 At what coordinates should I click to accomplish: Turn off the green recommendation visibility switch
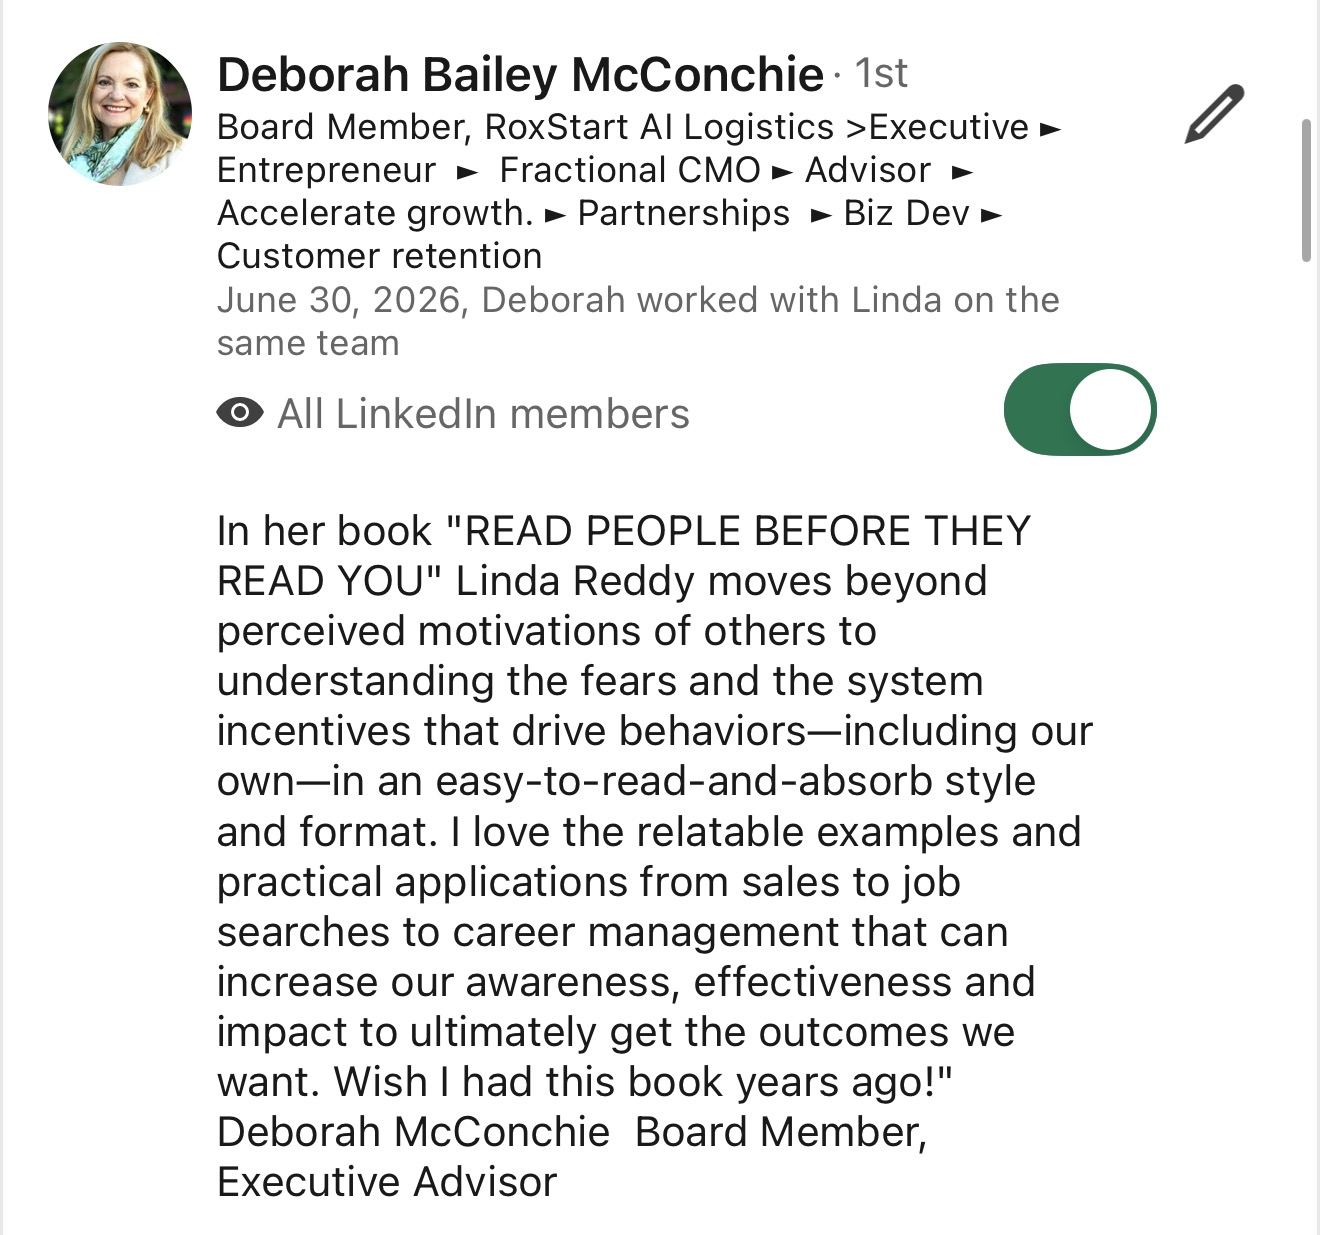click(1080, 409)
